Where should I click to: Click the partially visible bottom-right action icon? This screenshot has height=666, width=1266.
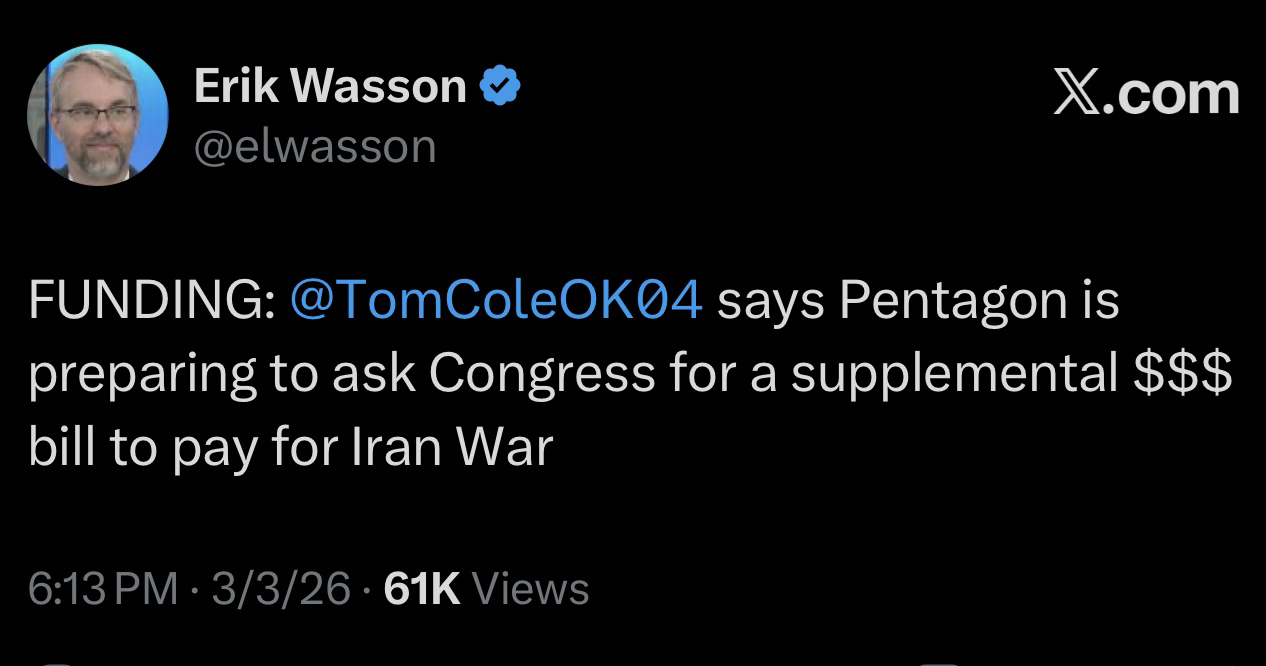click(938, 662)
